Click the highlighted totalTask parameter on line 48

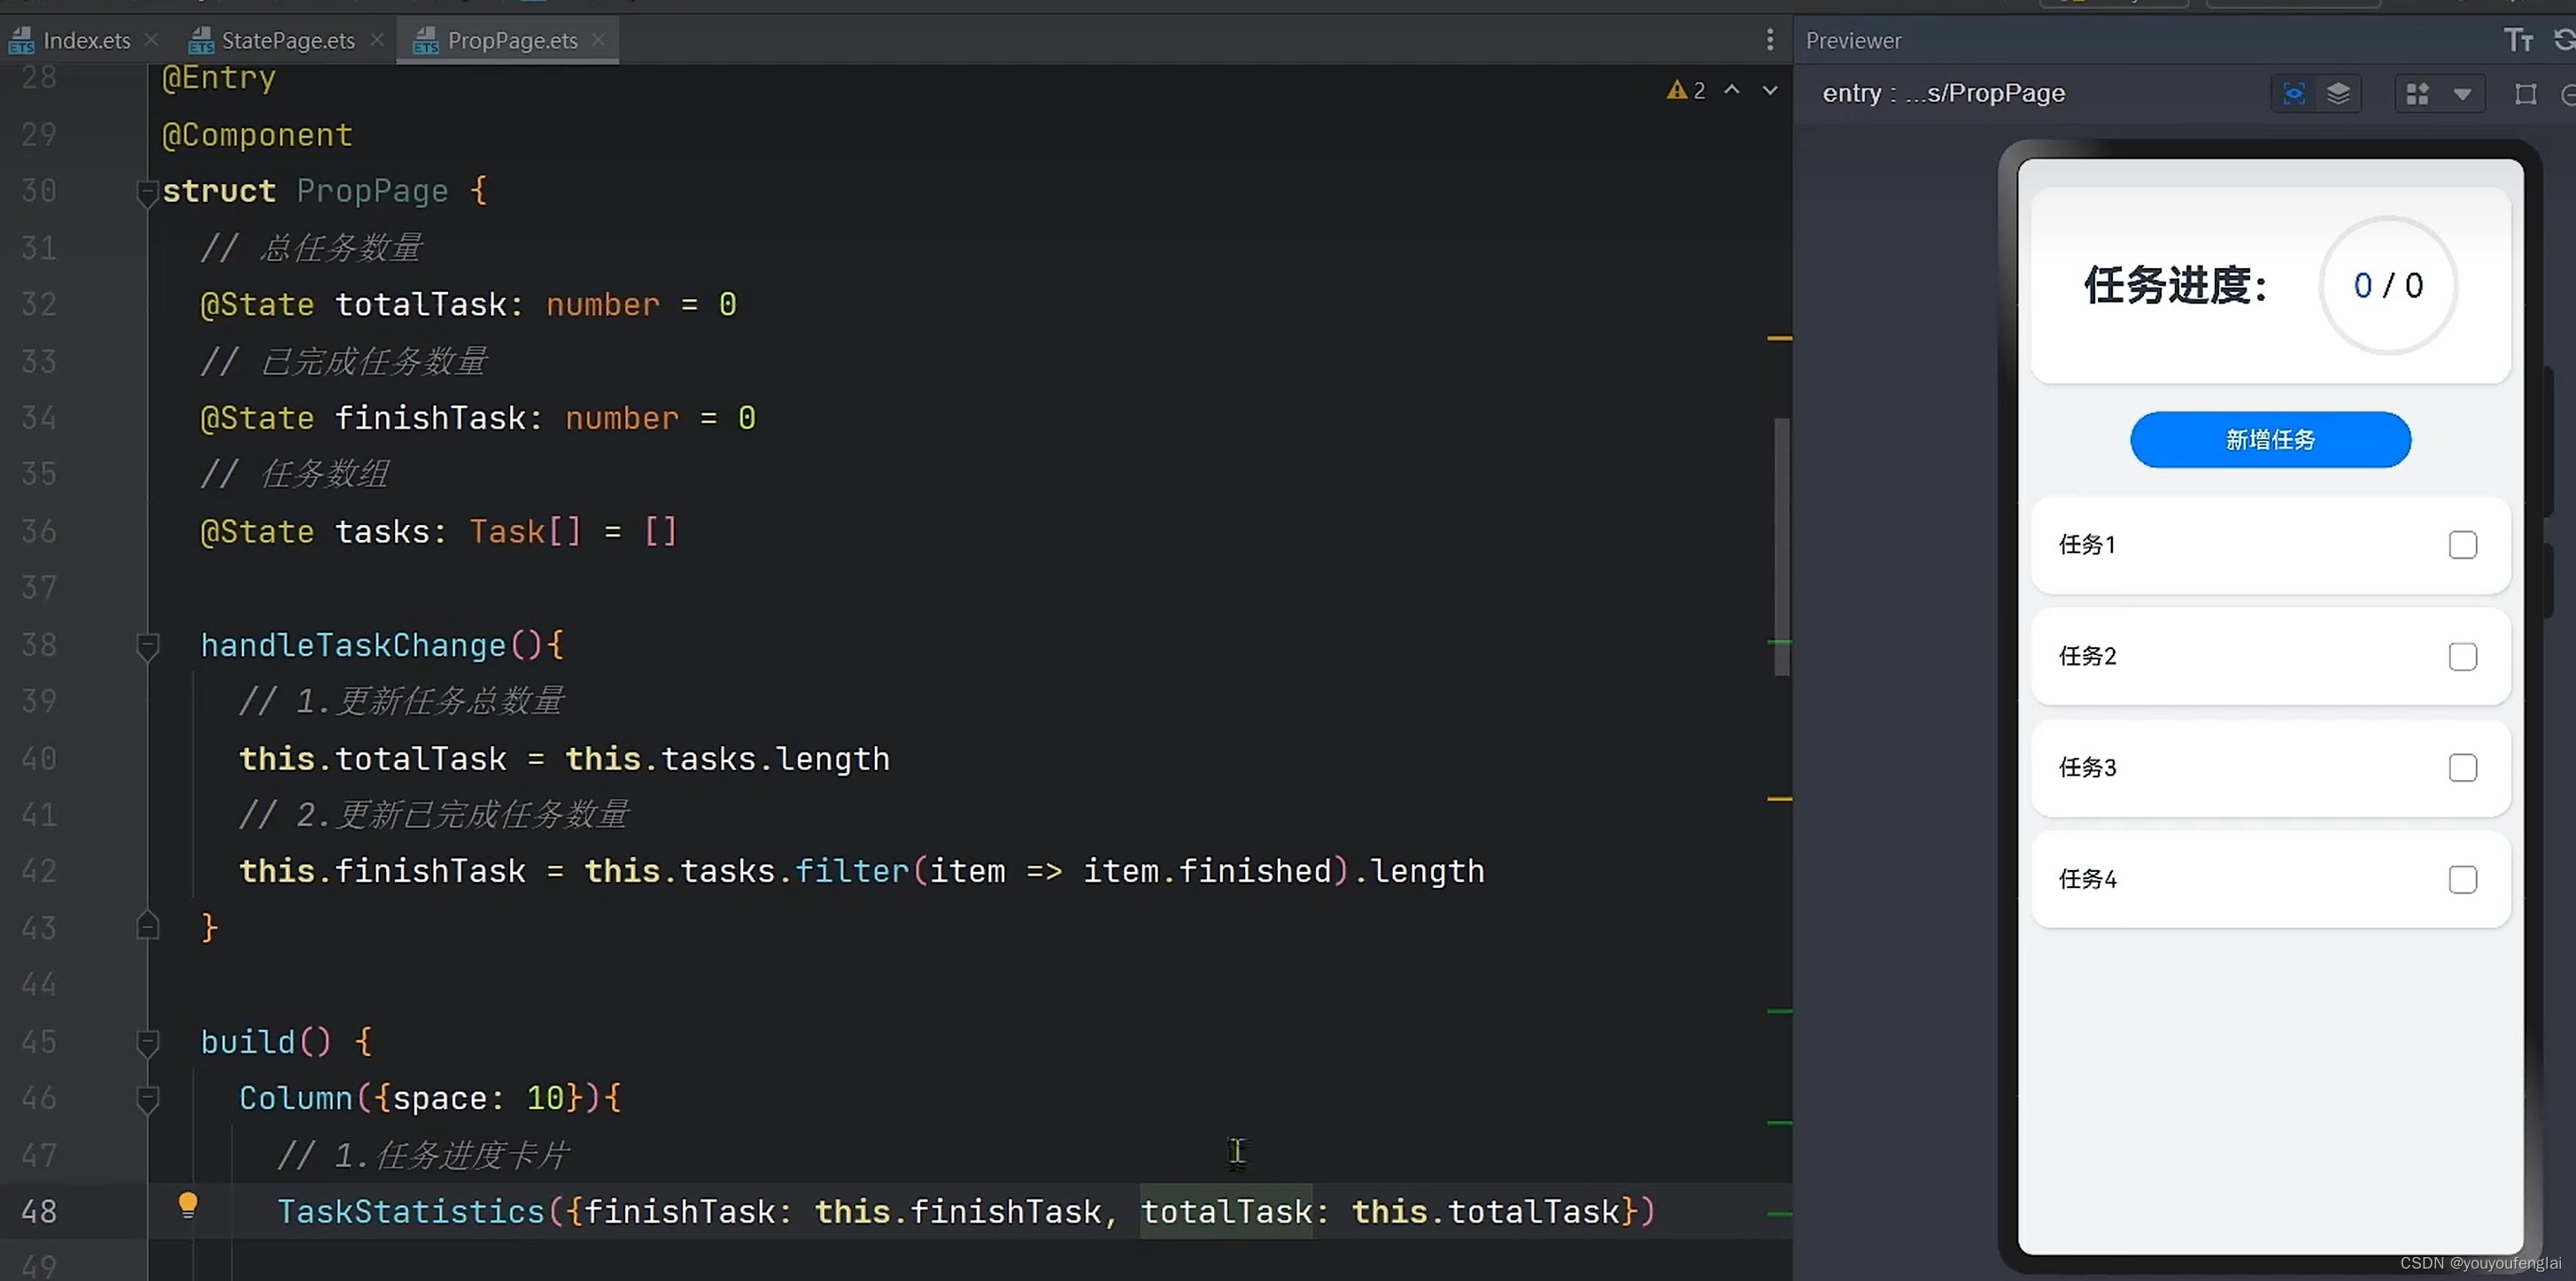coord(1226,1212)
